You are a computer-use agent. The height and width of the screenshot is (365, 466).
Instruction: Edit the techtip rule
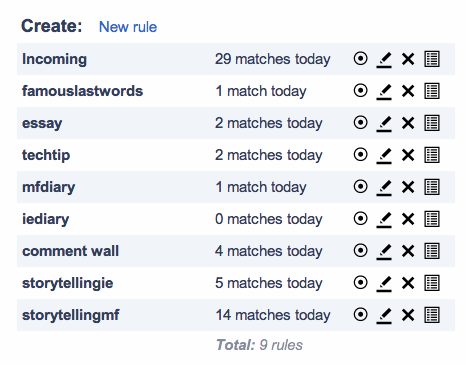pos(384,156)
